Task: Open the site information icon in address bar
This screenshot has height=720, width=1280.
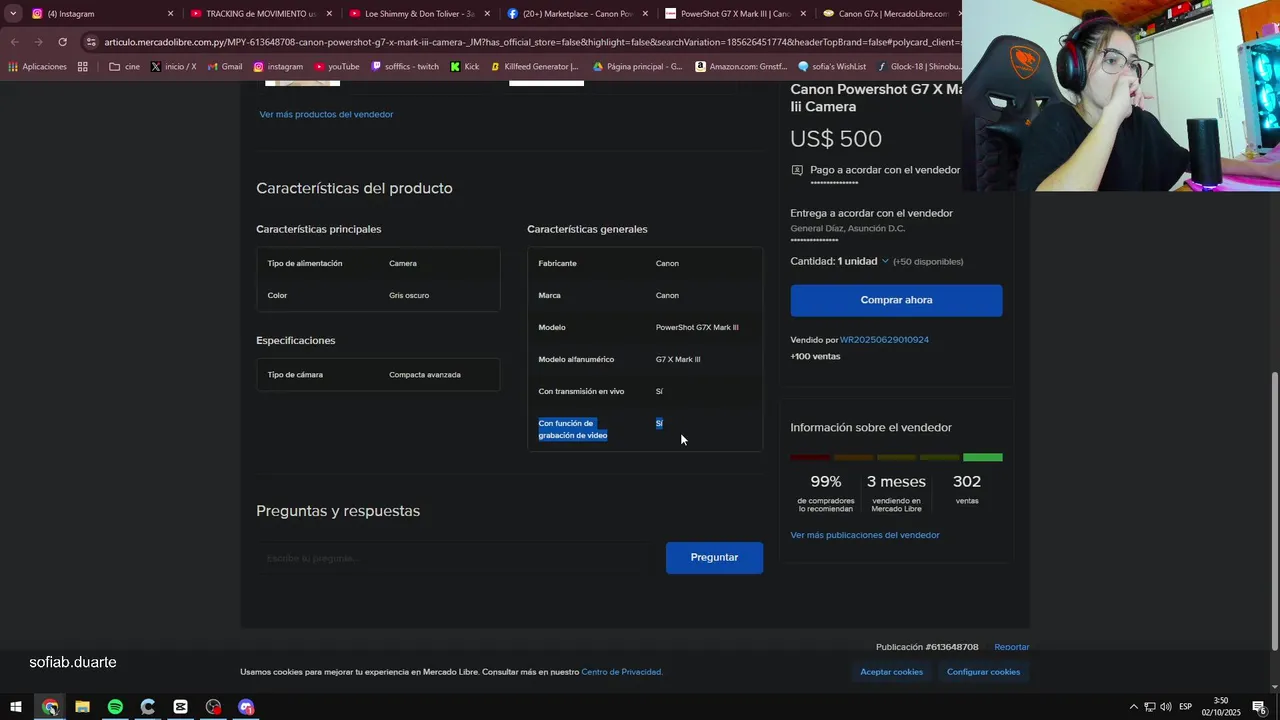Action: [91, 42]
